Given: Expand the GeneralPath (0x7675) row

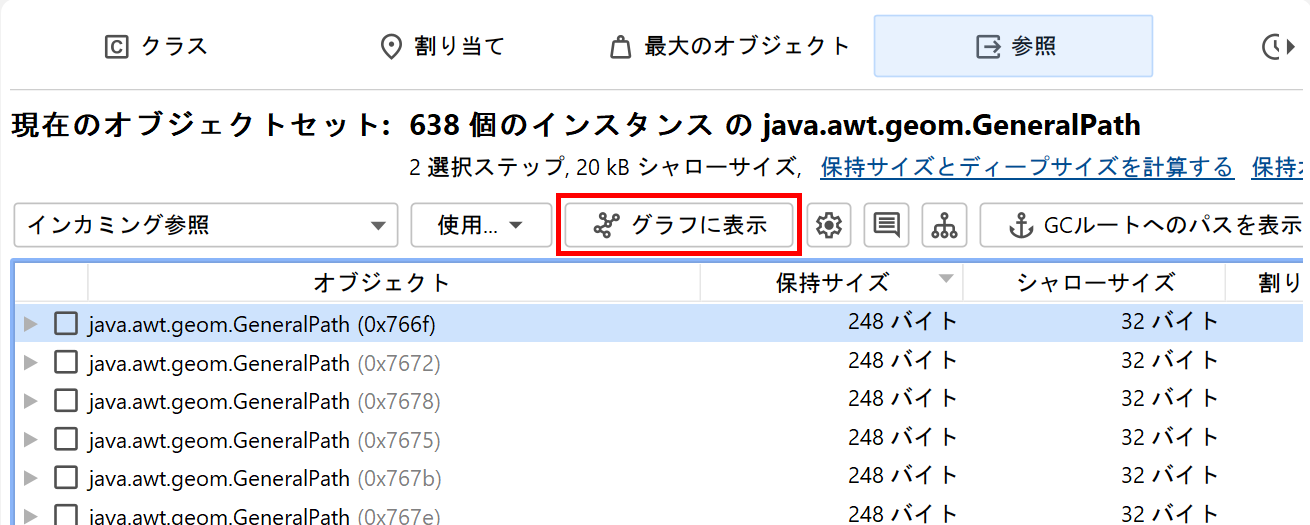Looking at the screenshot, I should (x=30, y=439).
